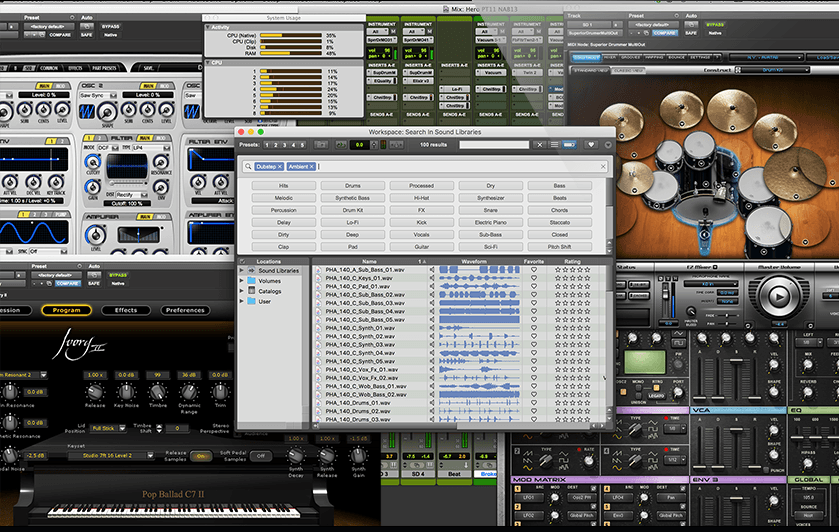Add the Pitch Shift tag to the search
This screenshot has height=532, width=839.
(x=560, y=247)
